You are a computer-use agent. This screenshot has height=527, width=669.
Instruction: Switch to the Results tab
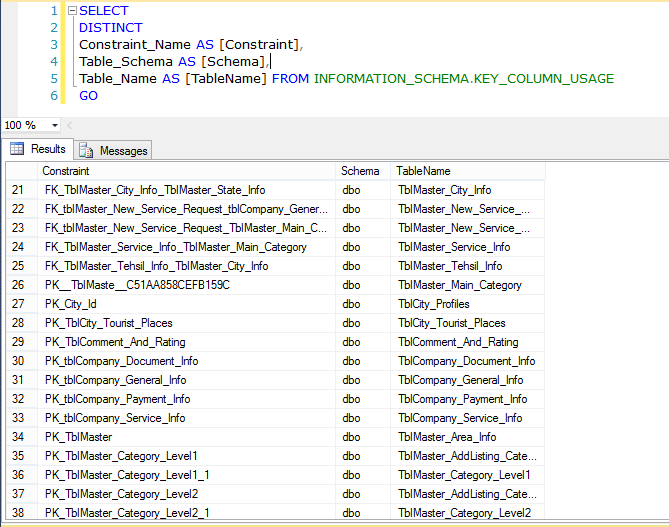47,149
